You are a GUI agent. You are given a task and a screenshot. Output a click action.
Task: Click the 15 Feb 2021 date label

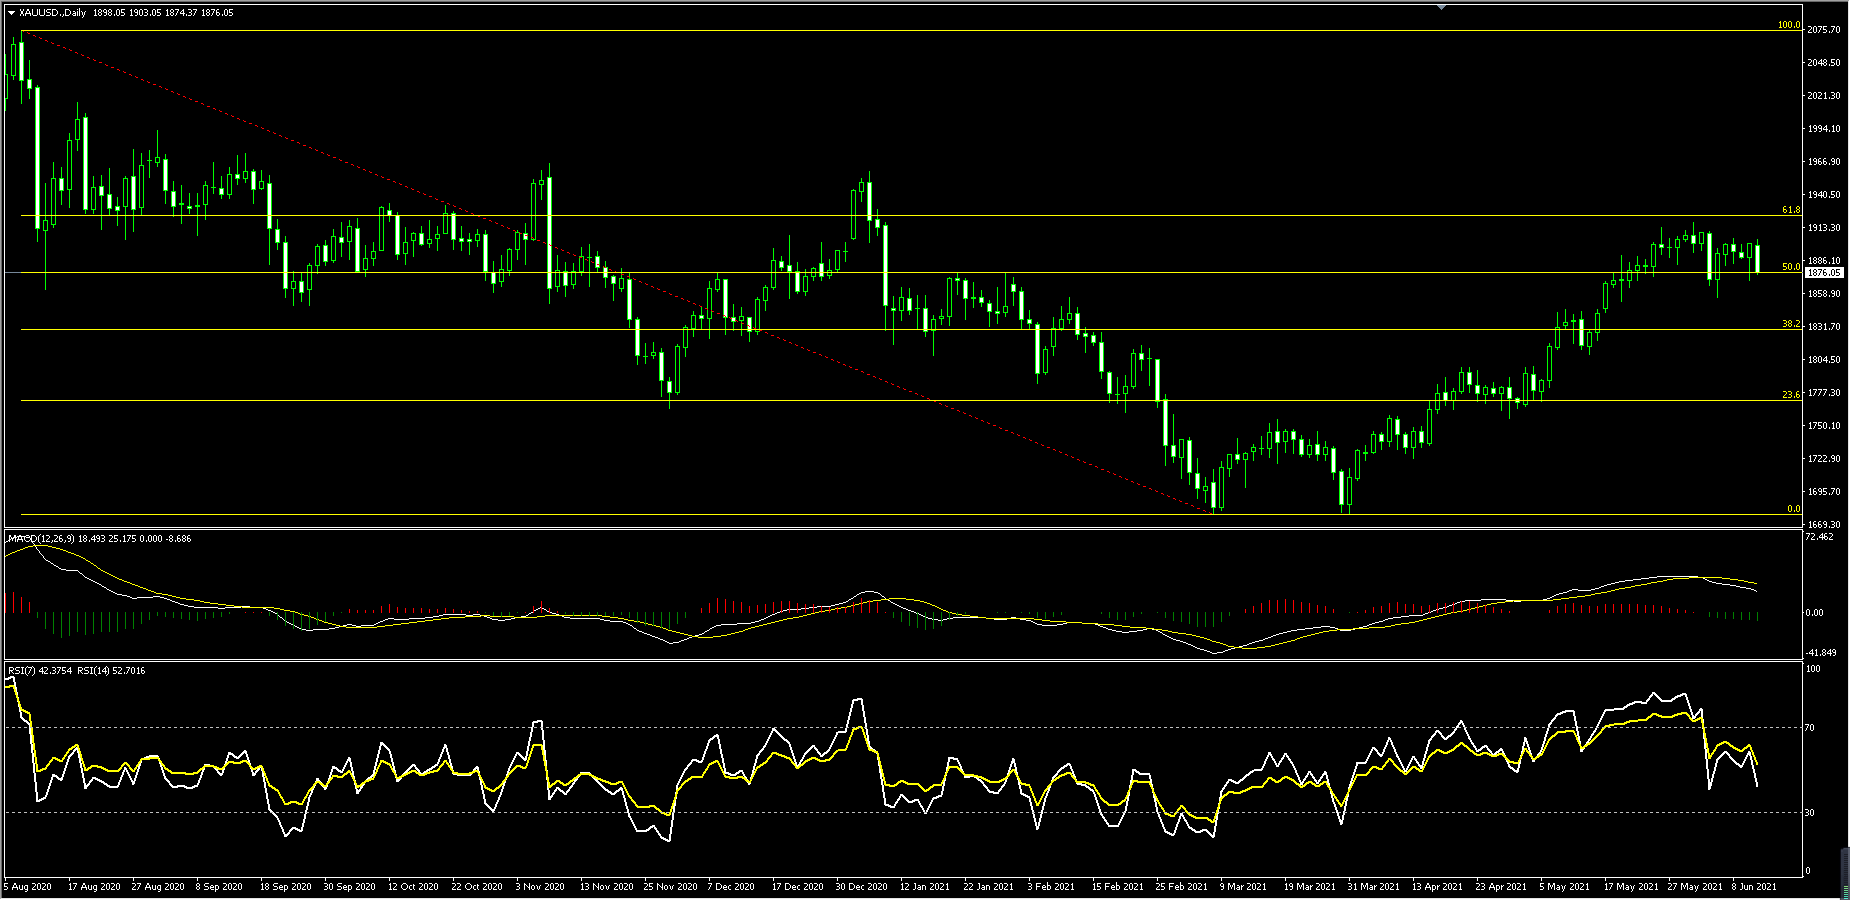coord(1117,887)
